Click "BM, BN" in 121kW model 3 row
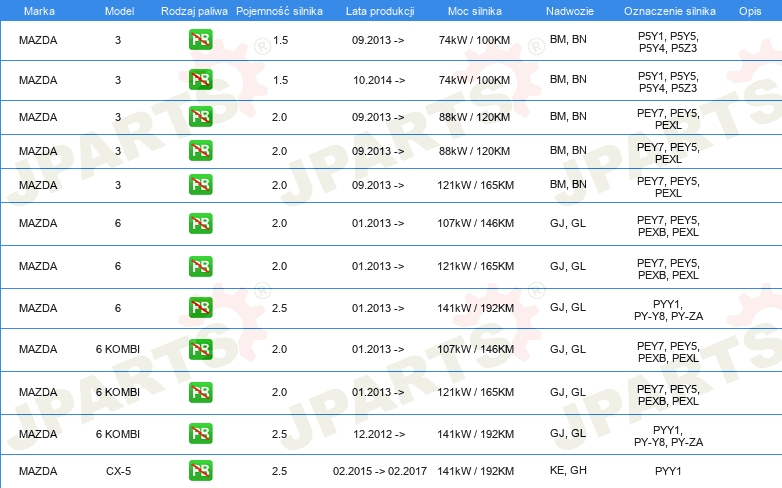 (568, 184)
